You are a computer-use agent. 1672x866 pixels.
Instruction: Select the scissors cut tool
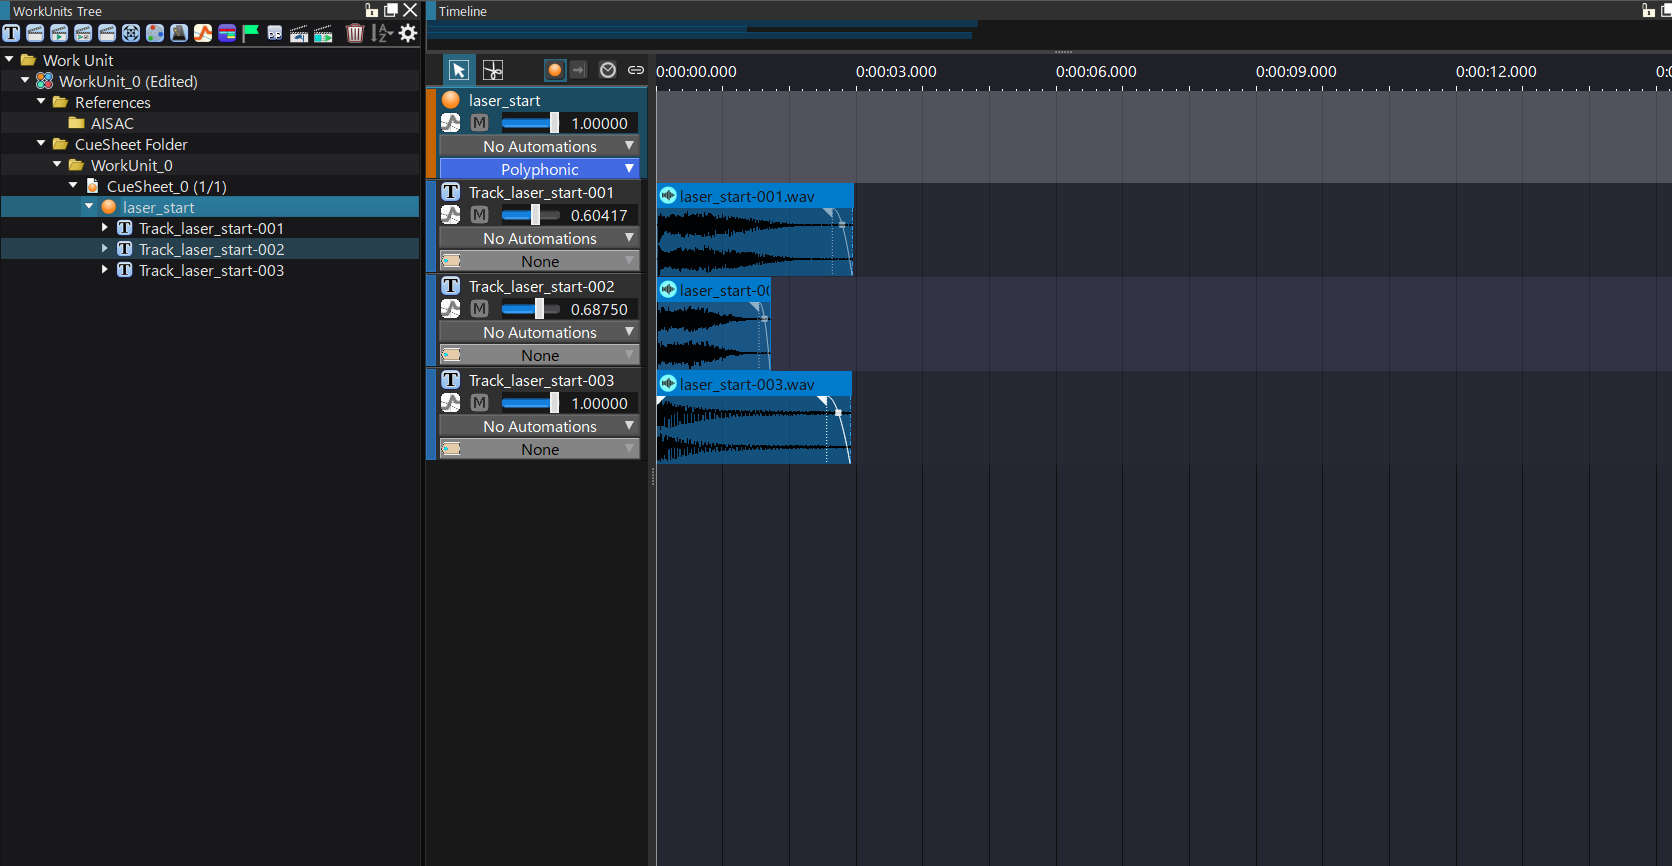click(493, 70)
